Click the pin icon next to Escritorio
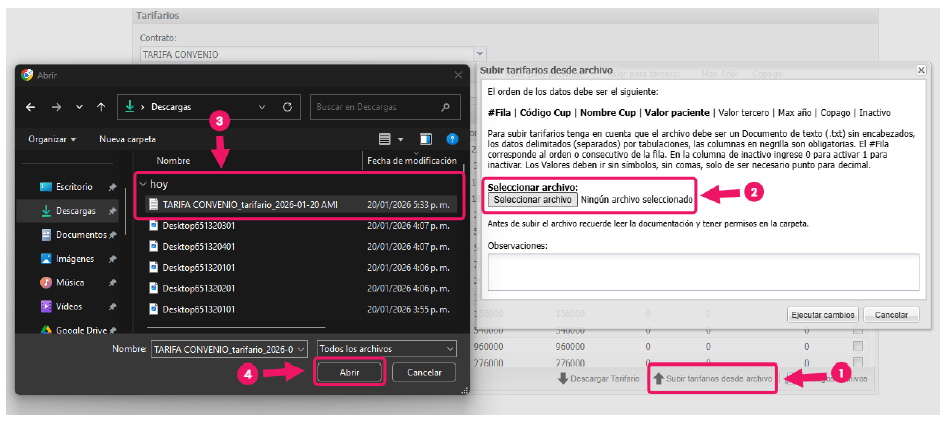 pos(112,187)
